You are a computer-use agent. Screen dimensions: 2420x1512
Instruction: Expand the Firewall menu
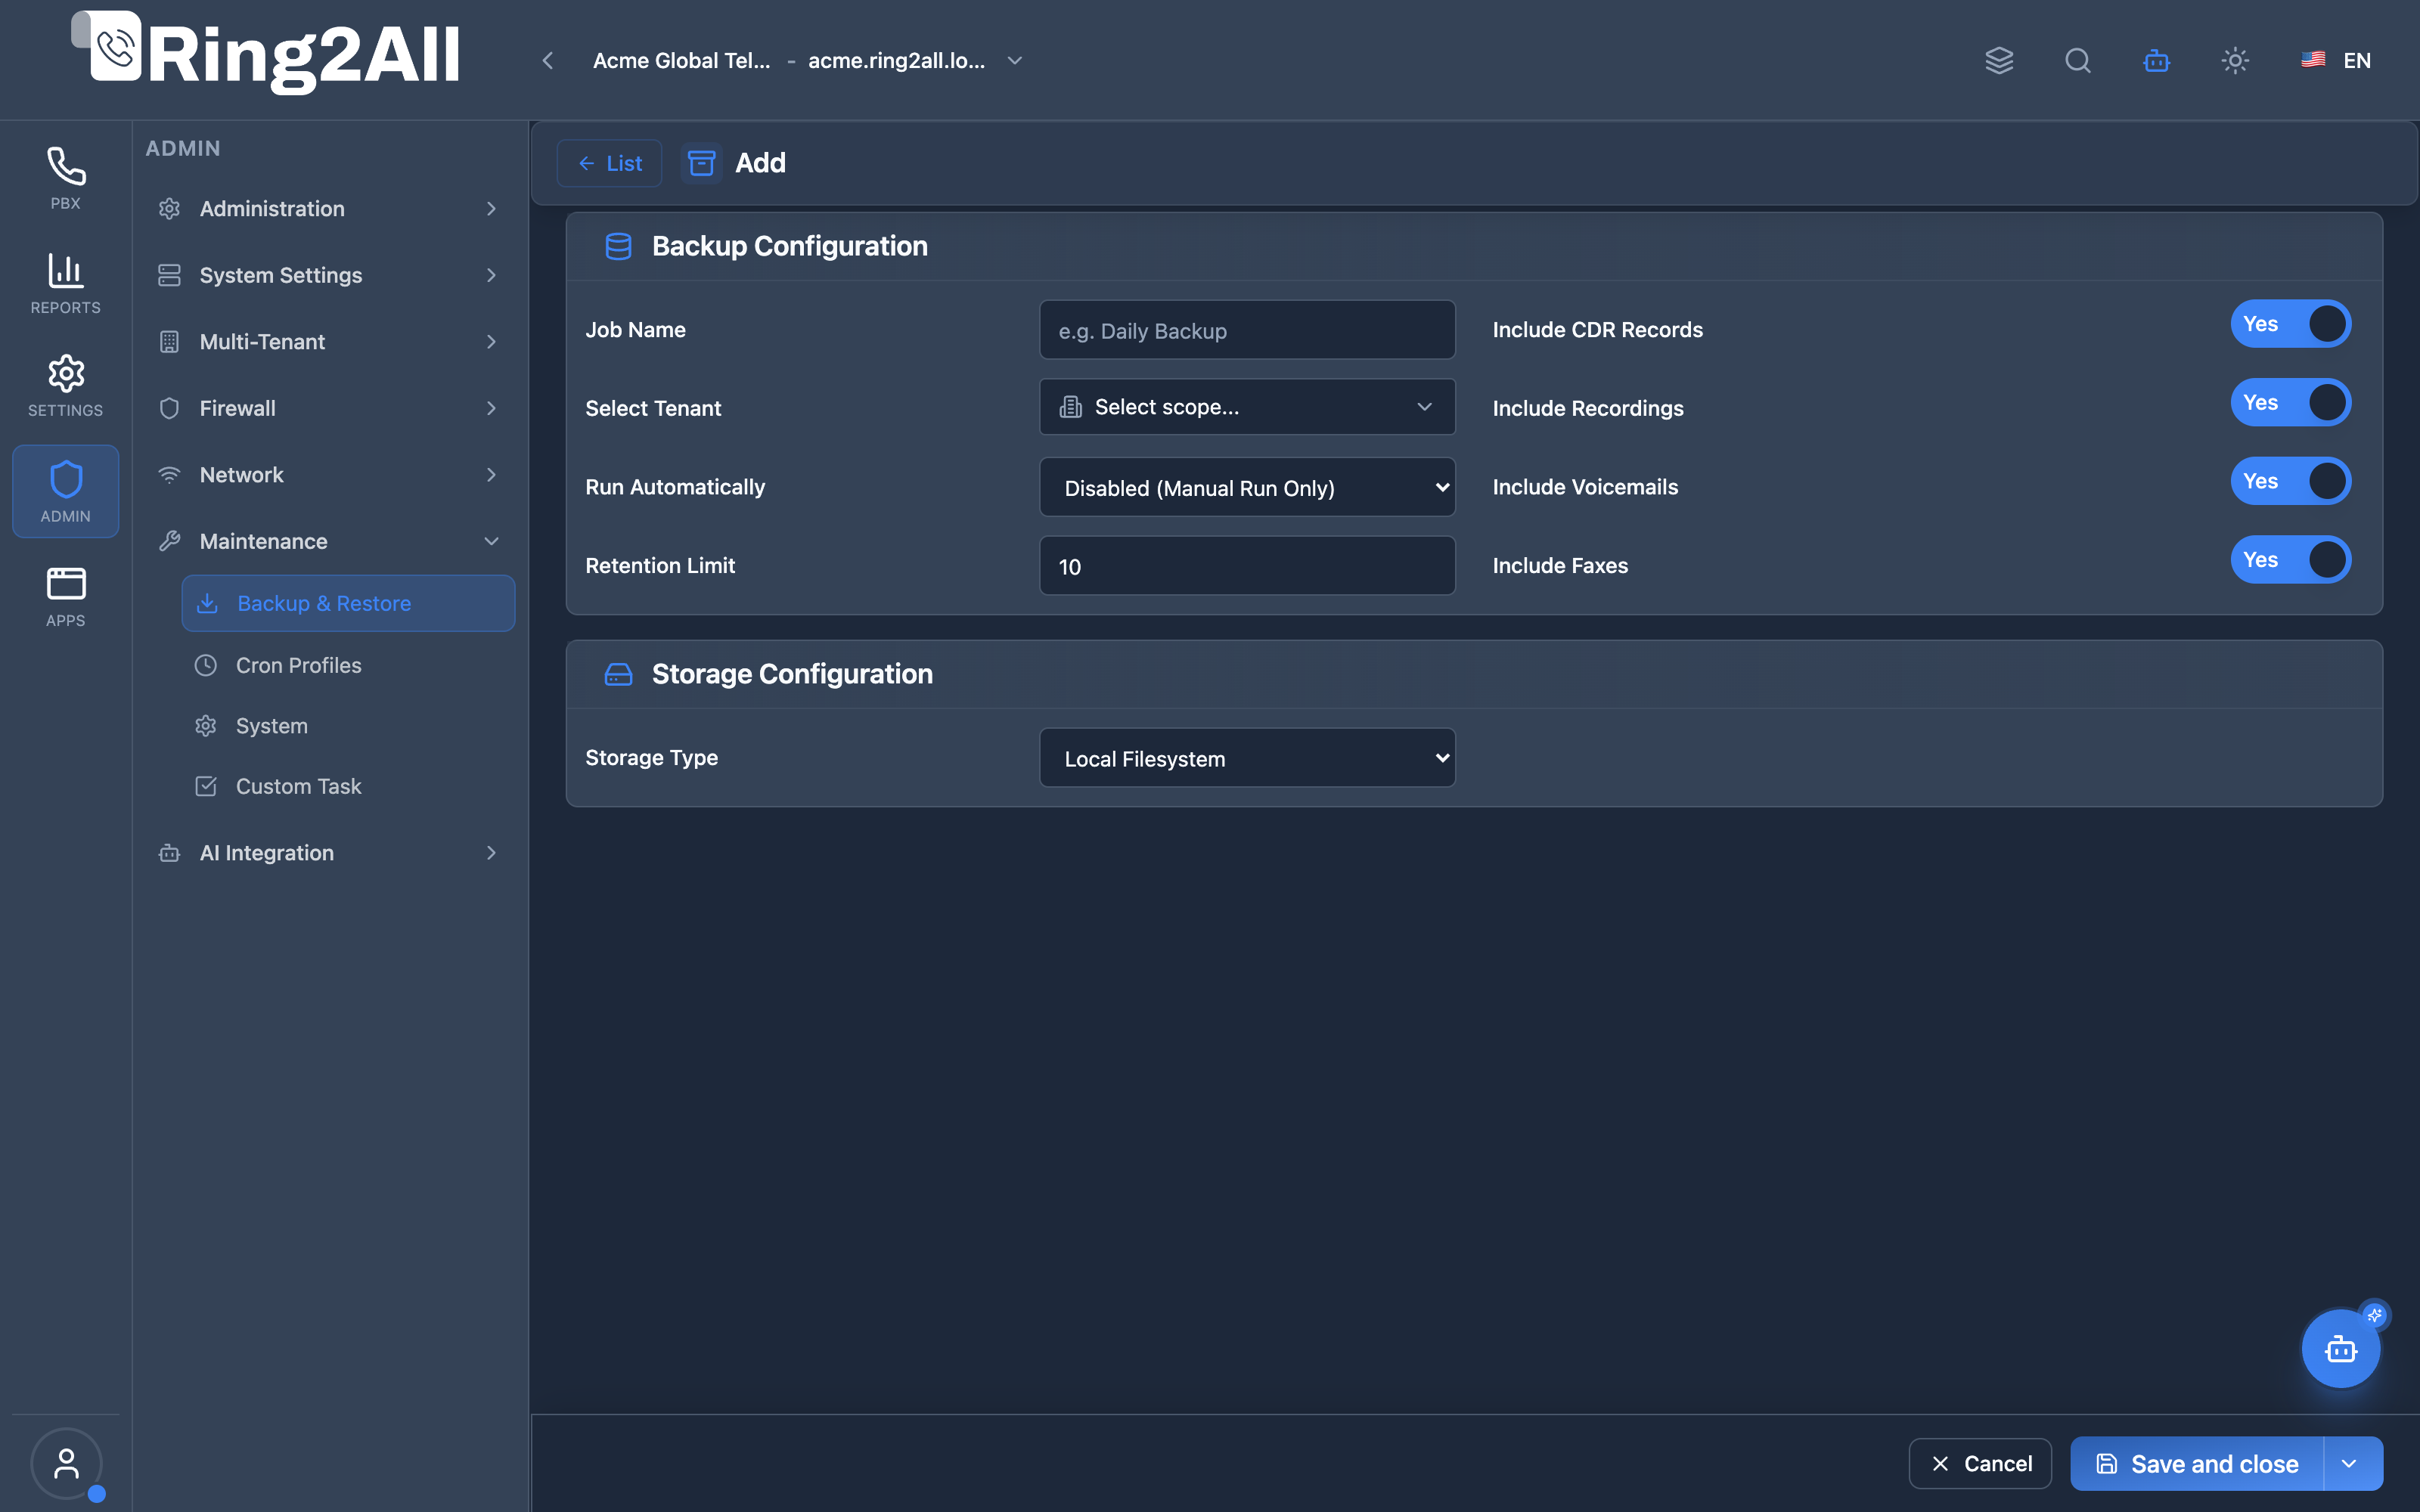click(x=328, y=408)
